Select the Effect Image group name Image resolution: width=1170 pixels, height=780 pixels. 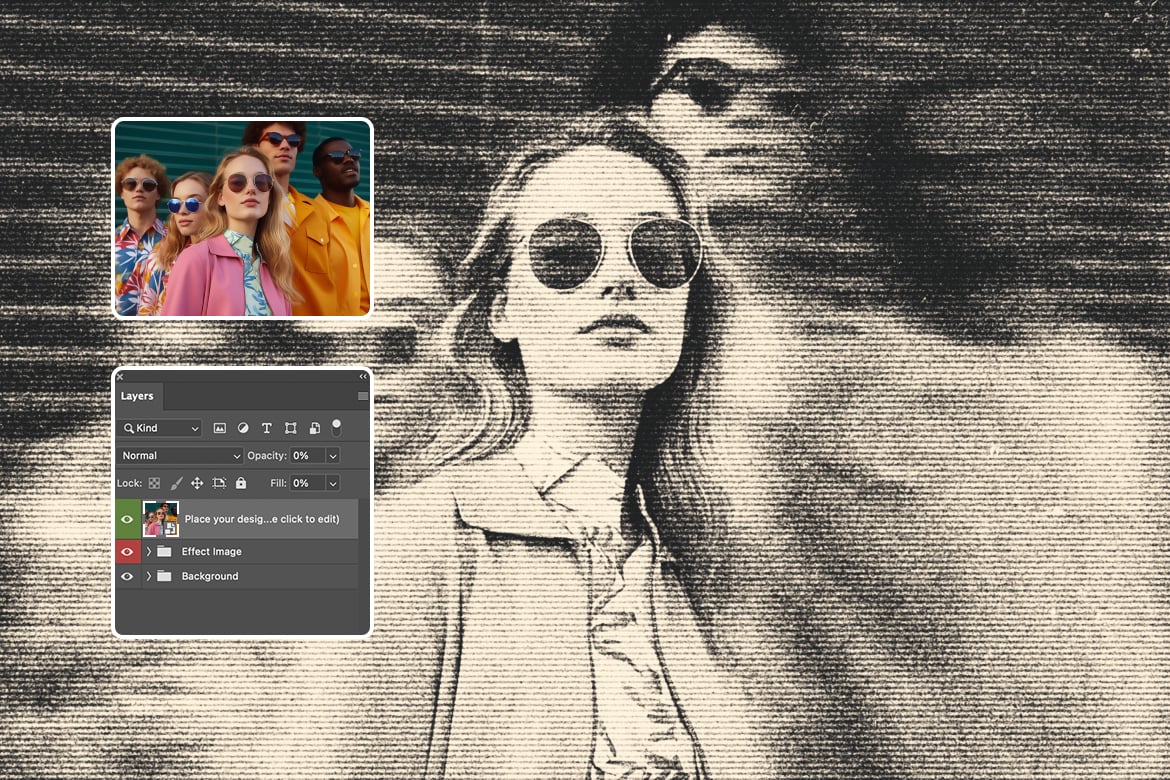pyautogui.click(x=212, y=552)
